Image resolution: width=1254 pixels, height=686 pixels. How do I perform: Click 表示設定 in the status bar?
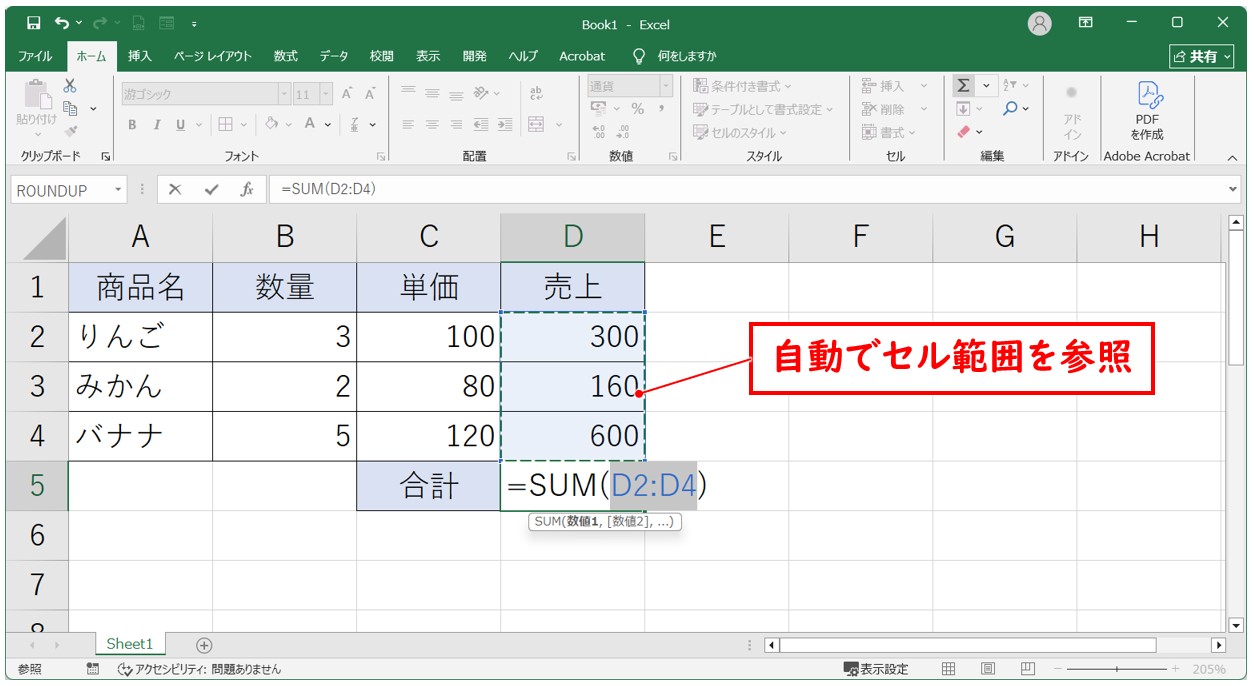[876, 669]
